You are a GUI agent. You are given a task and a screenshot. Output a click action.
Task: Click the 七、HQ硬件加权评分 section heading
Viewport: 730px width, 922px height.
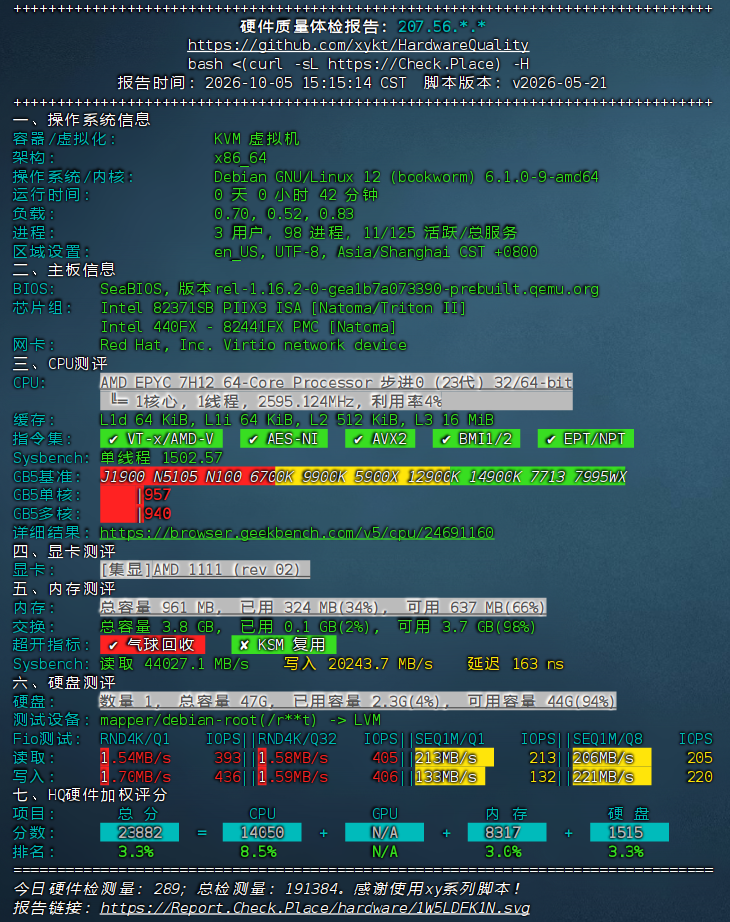pos(90,795)
